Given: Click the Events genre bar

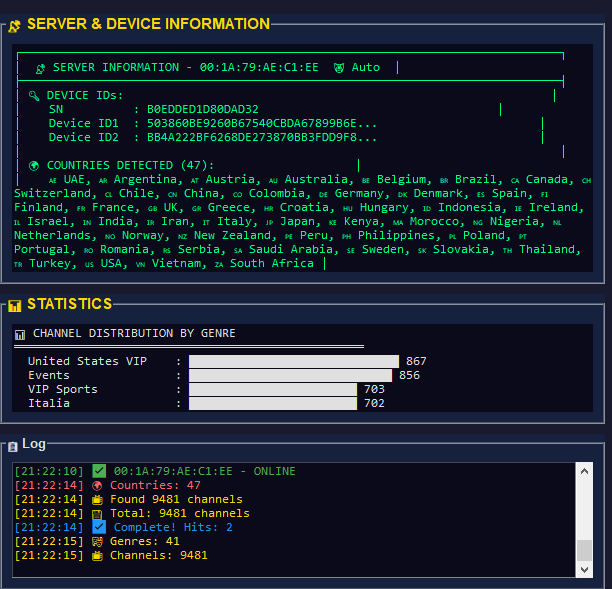Looking at the screenshot, I should (290, 375).
